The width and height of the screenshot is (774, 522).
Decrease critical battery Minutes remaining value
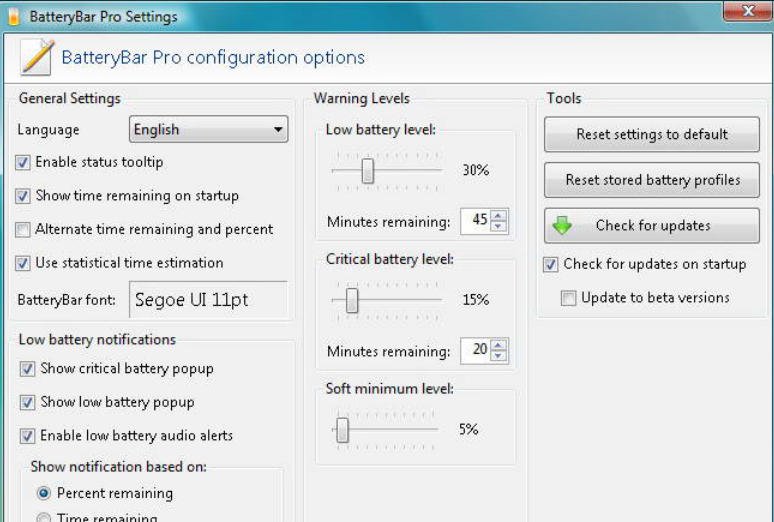pyautogui.click(x=499, y=356)
